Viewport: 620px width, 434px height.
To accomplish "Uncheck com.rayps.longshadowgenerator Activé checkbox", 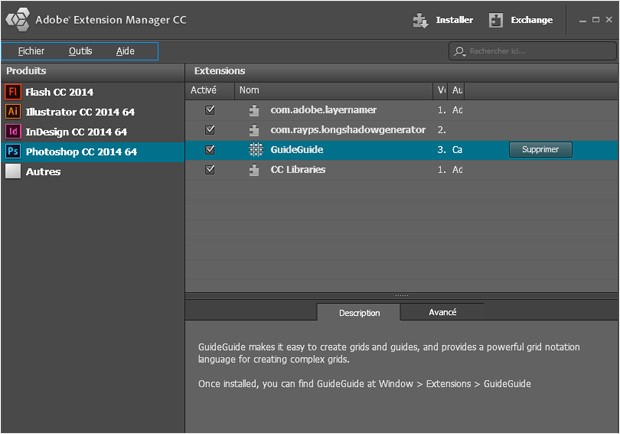I will (210, 130).
